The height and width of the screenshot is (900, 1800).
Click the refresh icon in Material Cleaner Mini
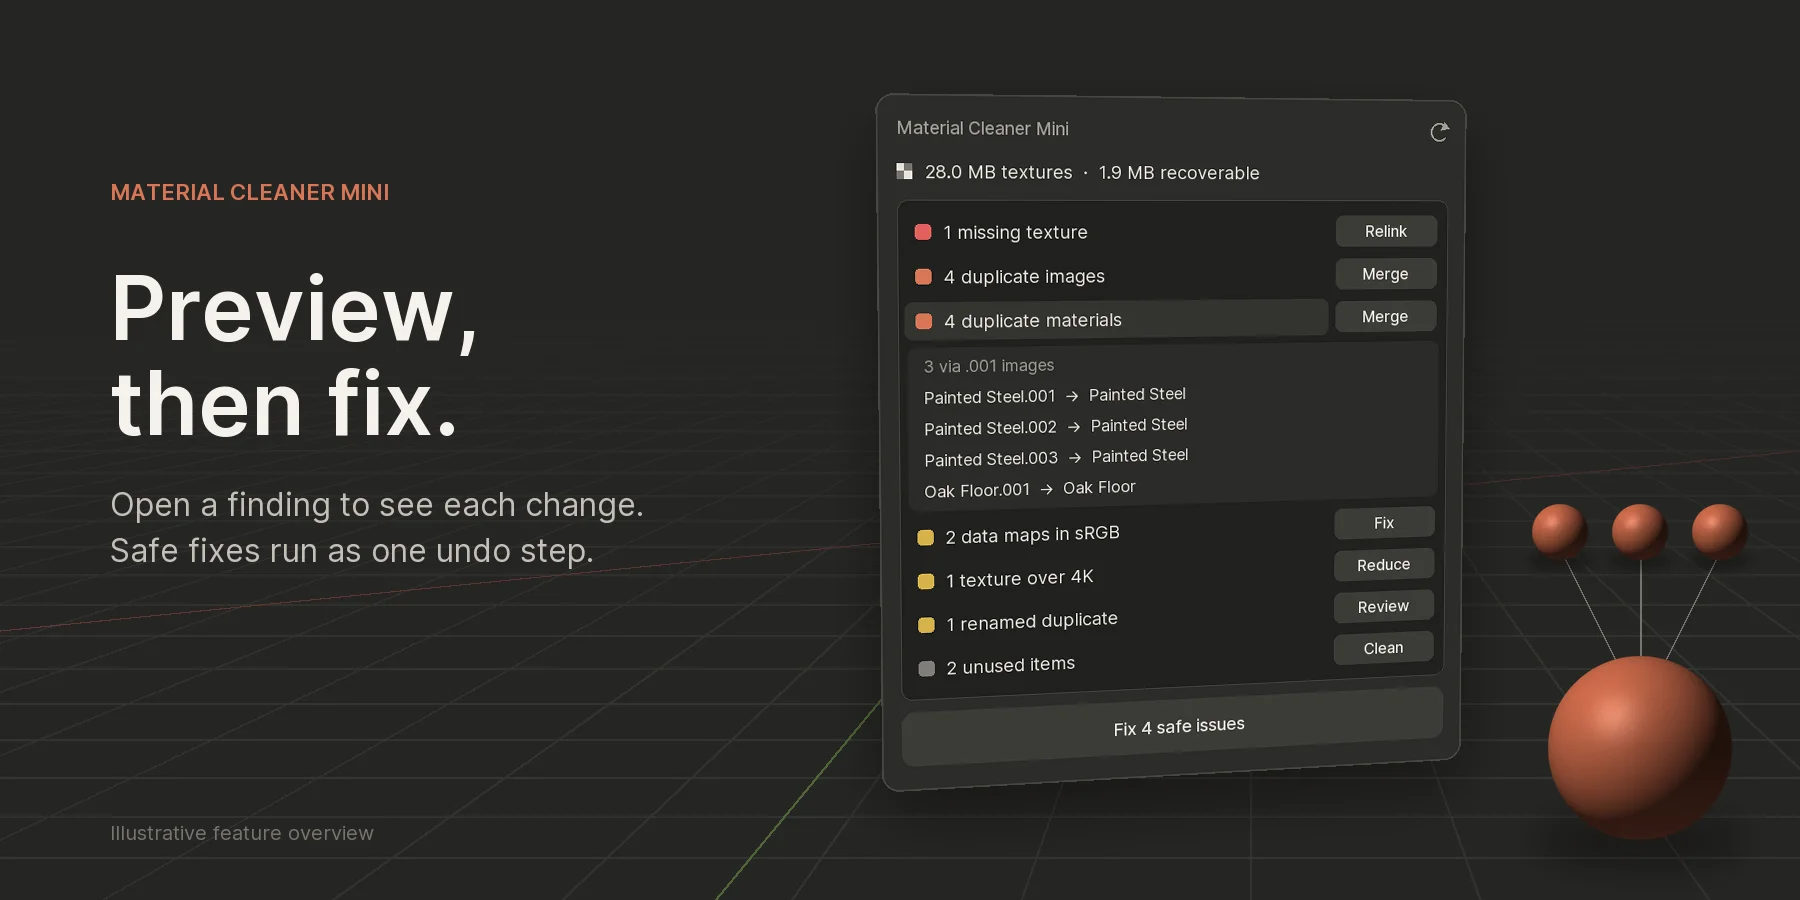pyautogui.click(x=1439, y=132)
